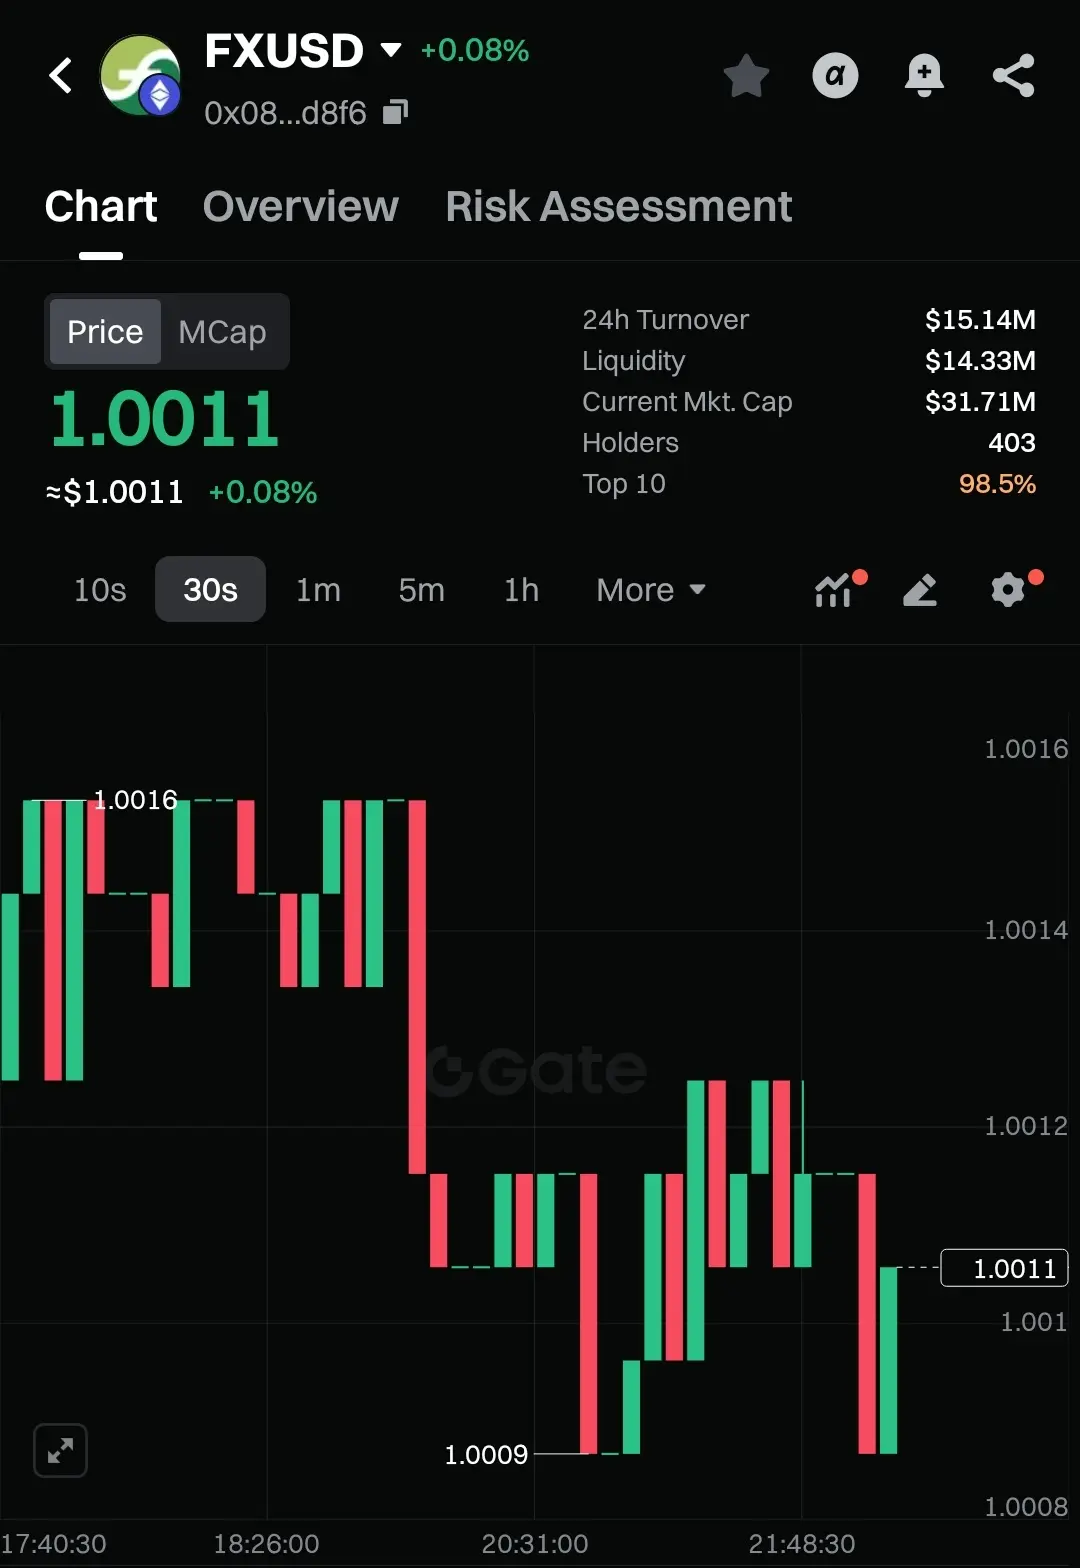This screenshot has height=1568, width=1080.
Task: Switch to the Chart tab
Action: click(x=101, y=207)
